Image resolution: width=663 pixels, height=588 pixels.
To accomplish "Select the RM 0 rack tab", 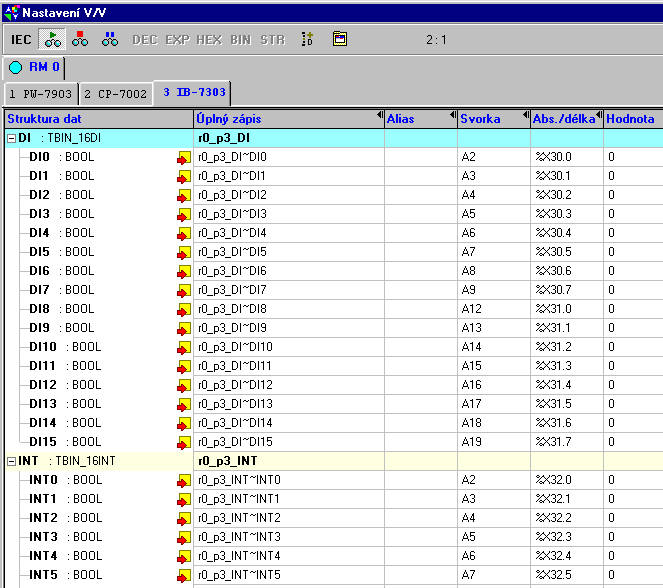I will 34,67.
